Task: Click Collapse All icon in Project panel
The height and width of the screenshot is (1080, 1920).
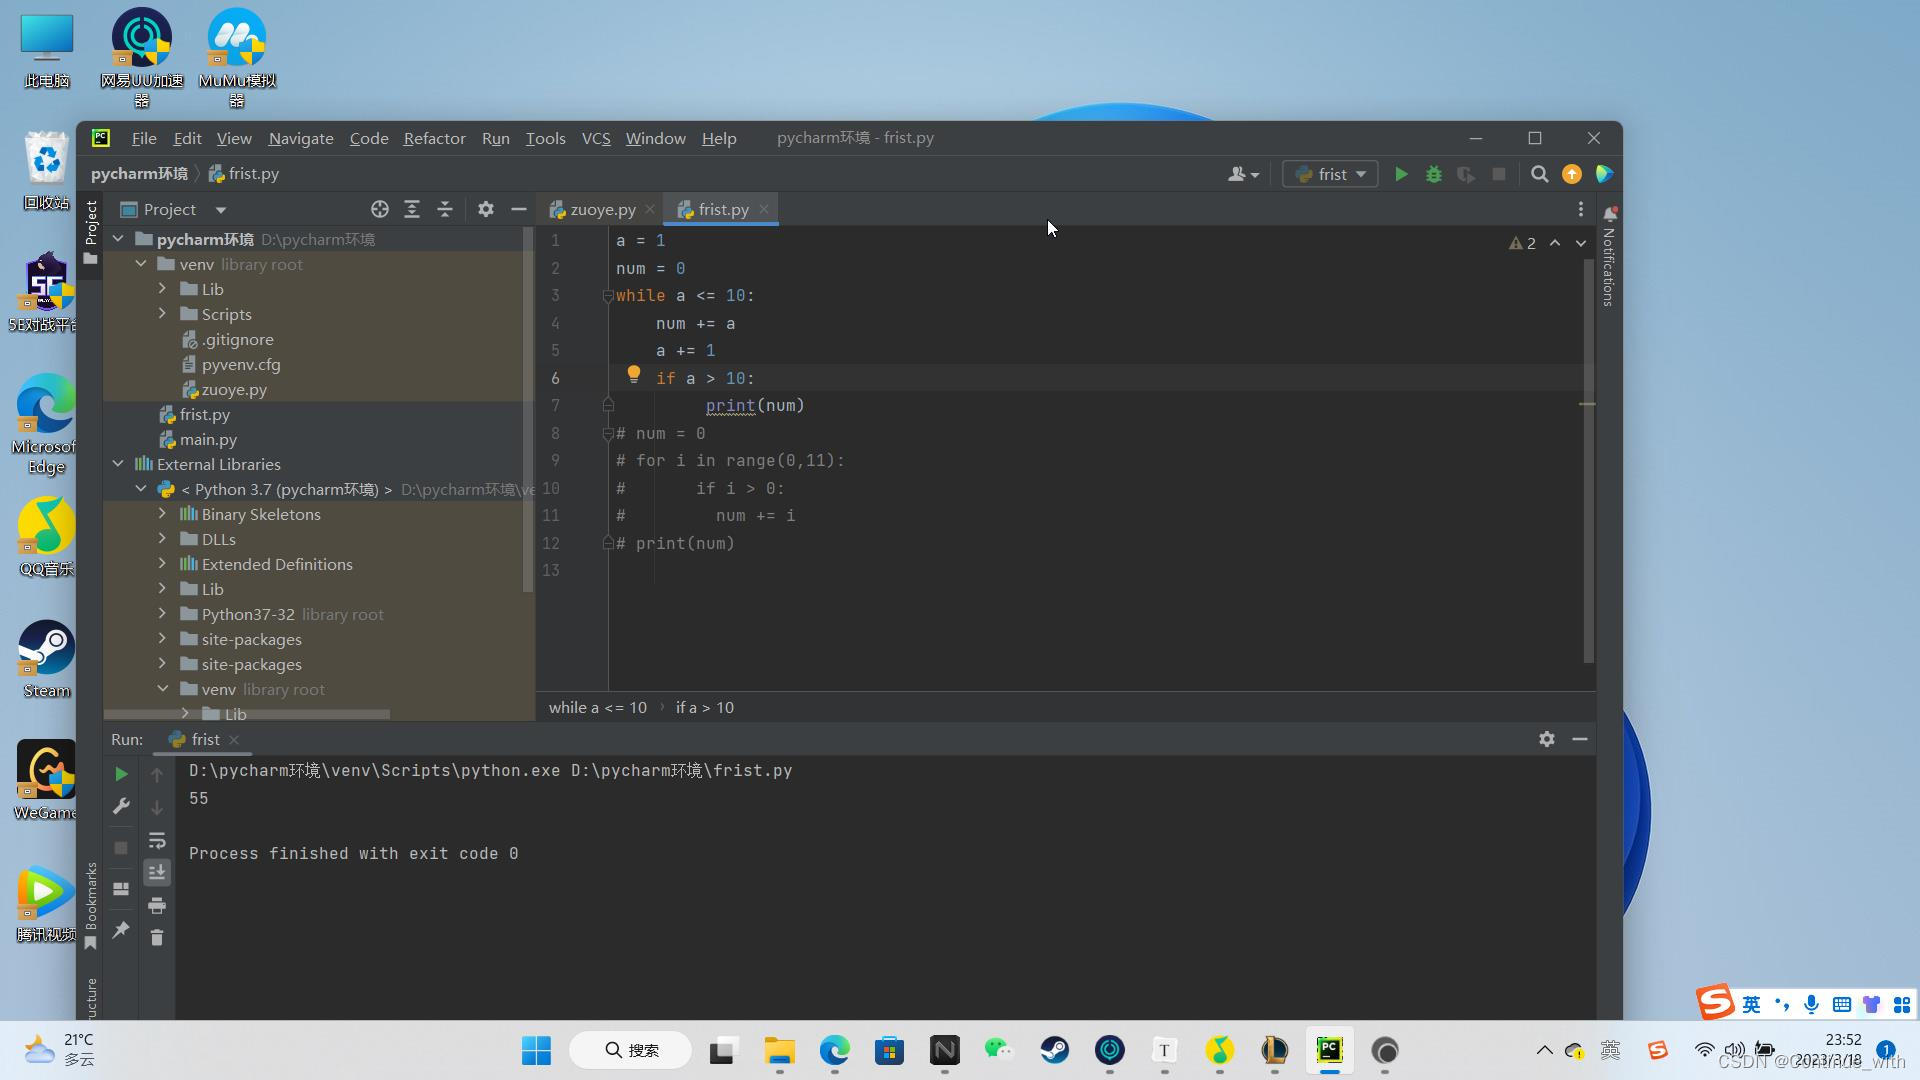Action: pos(445,209)
